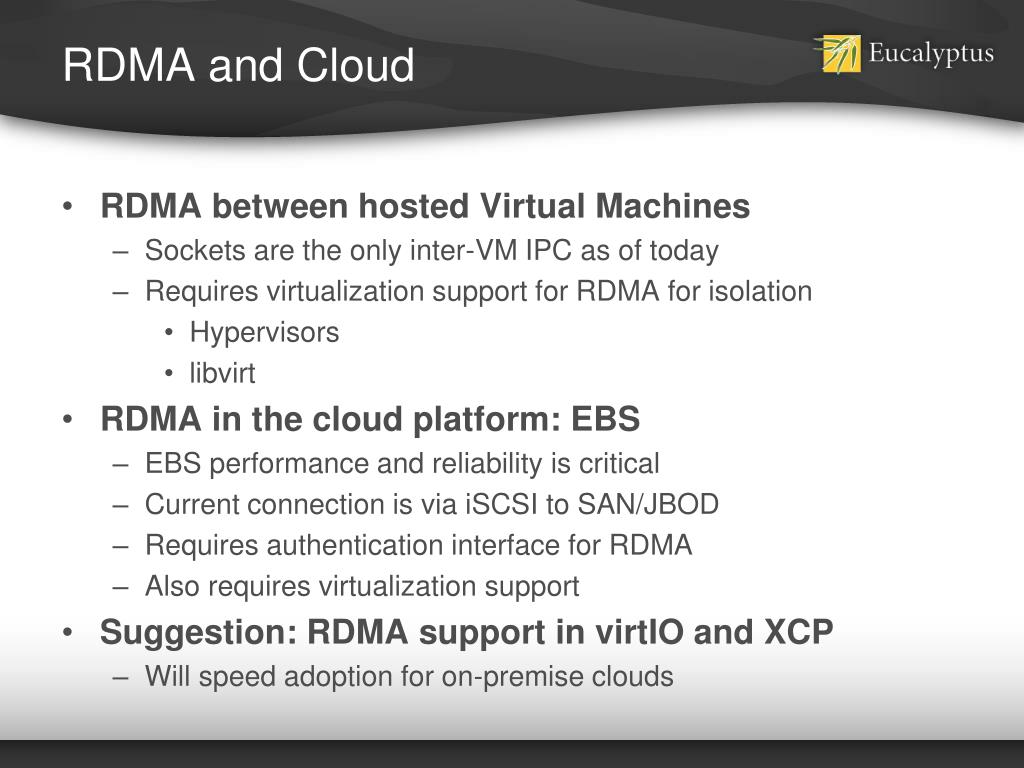Viewport: 1024px width, 768px height.
Task: Click EBS performance and reliability line
Action: tap(402, 464)
